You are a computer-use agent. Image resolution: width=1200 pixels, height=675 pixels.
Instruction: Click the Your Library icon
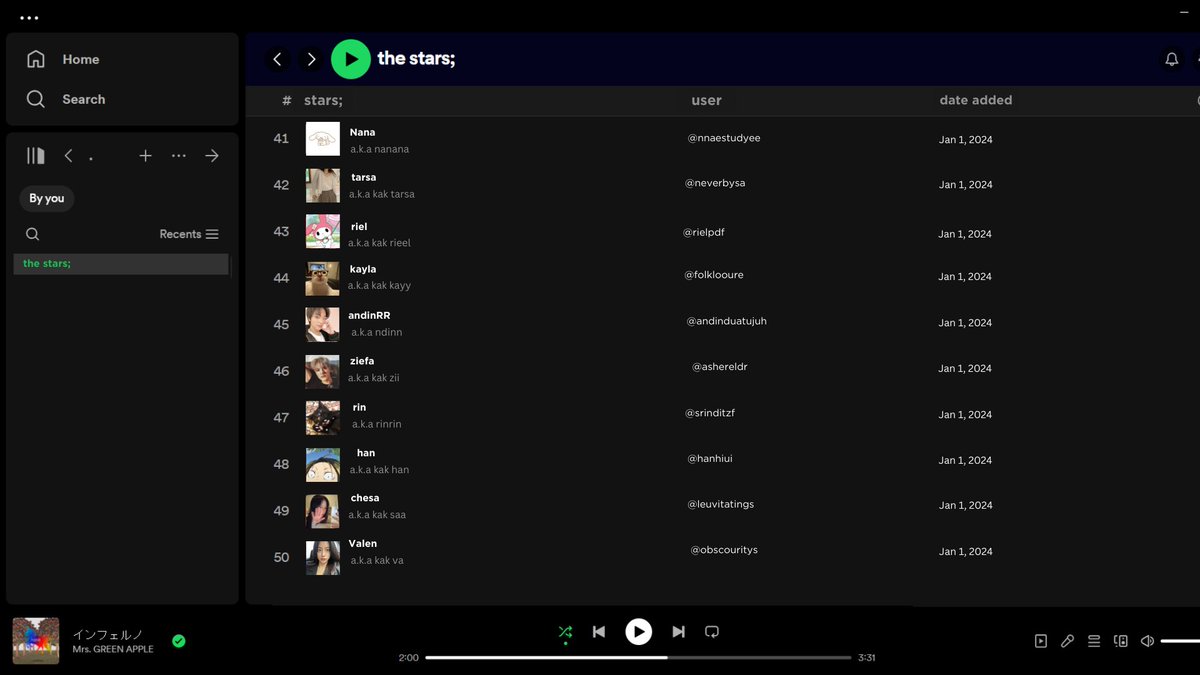[x=36, y=155]
